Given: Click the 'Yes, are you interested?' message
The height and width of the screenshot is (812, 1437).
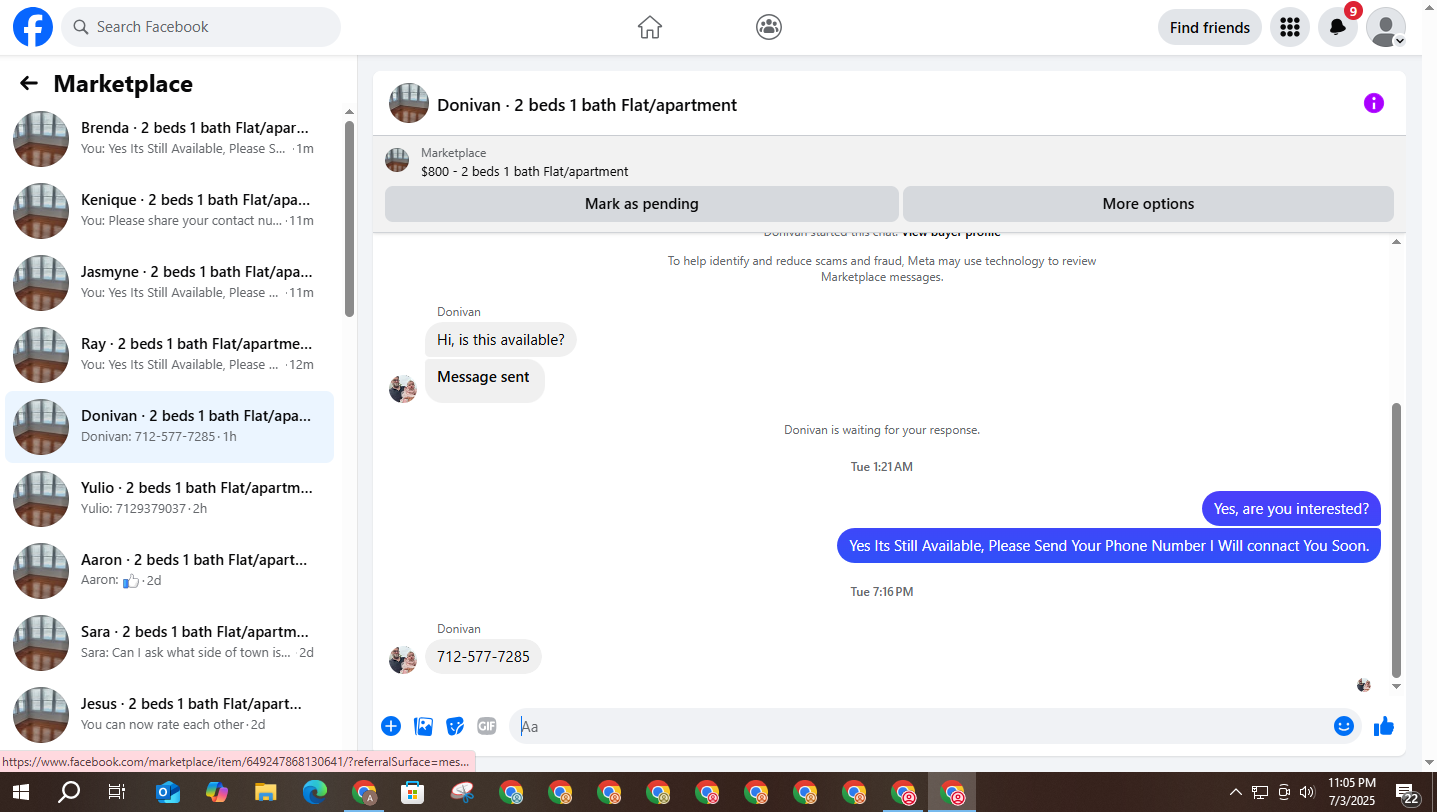Looking at the screenshot, I should 1291,509.
